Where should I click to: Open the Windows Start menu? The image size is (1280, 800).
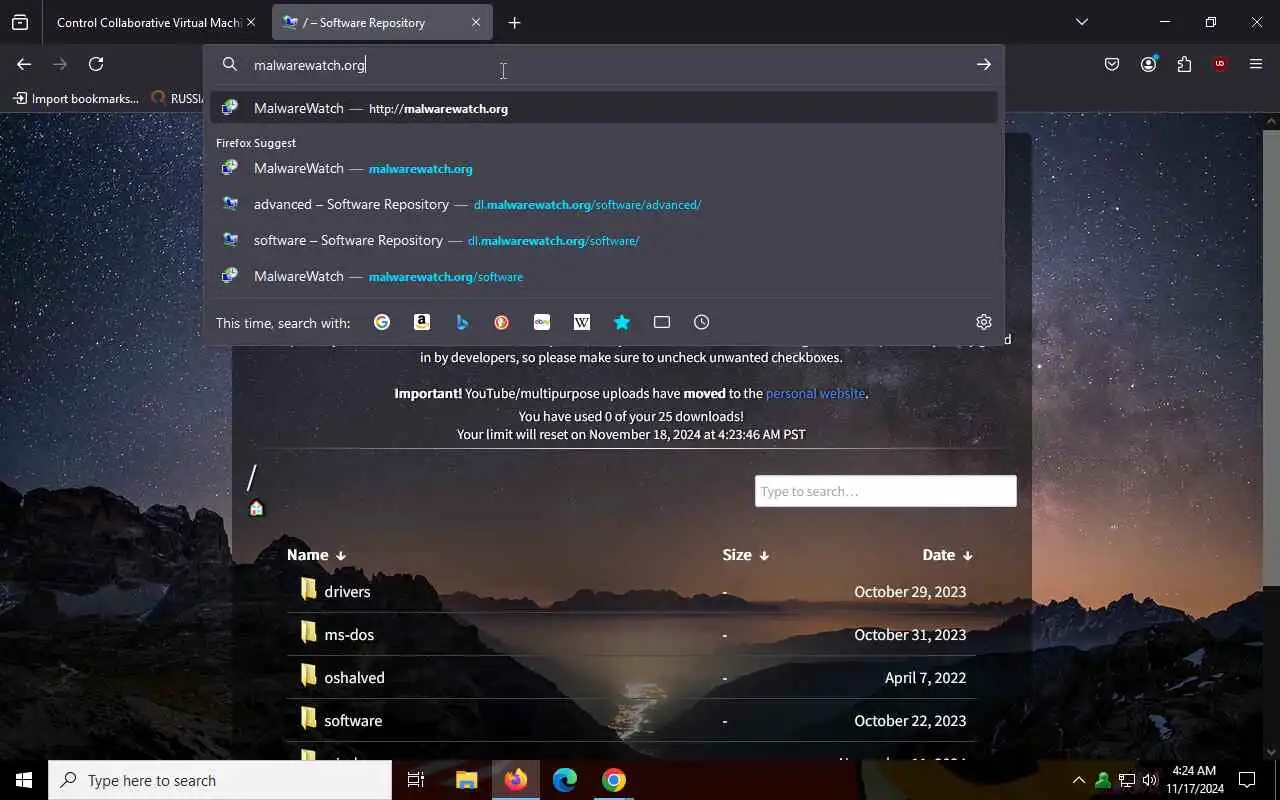click(x=24, y=780)
